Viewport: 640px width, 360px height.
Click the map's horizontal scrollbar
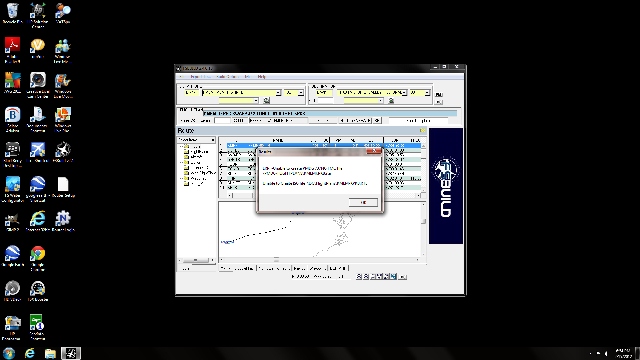[320, 260]
